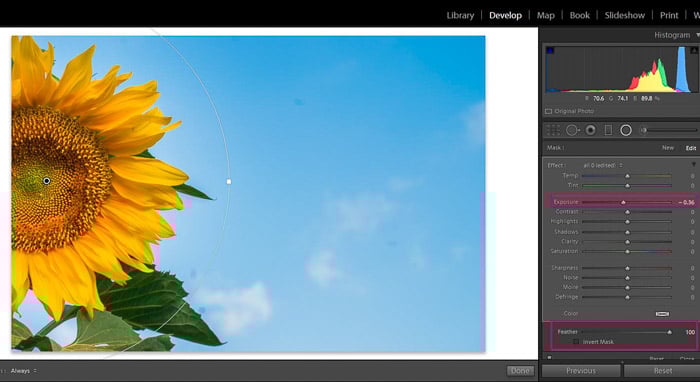Click the Moire slider handle
The height and width of the screenshot is (382, 700).
click(x=627, y=287)
